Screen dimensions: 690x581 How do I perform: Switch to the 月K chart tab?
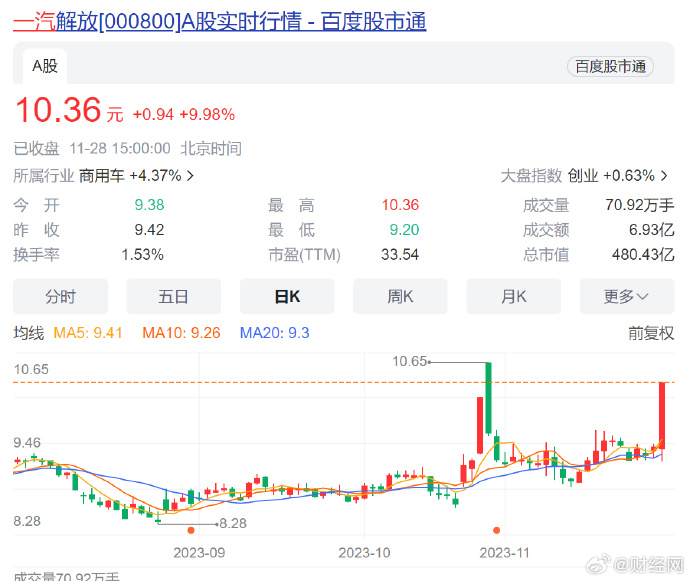click(x=514, y=297)
